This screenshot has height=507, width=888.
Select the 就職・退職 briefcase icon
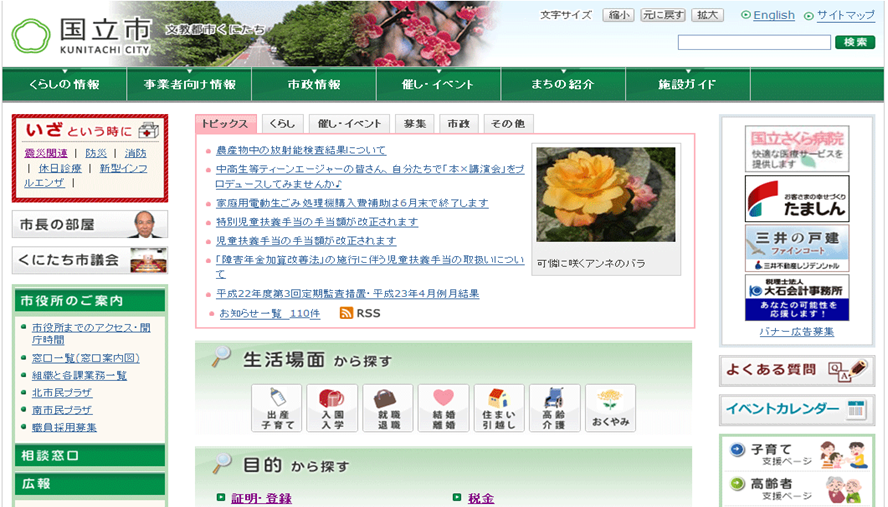pos(387,408)
